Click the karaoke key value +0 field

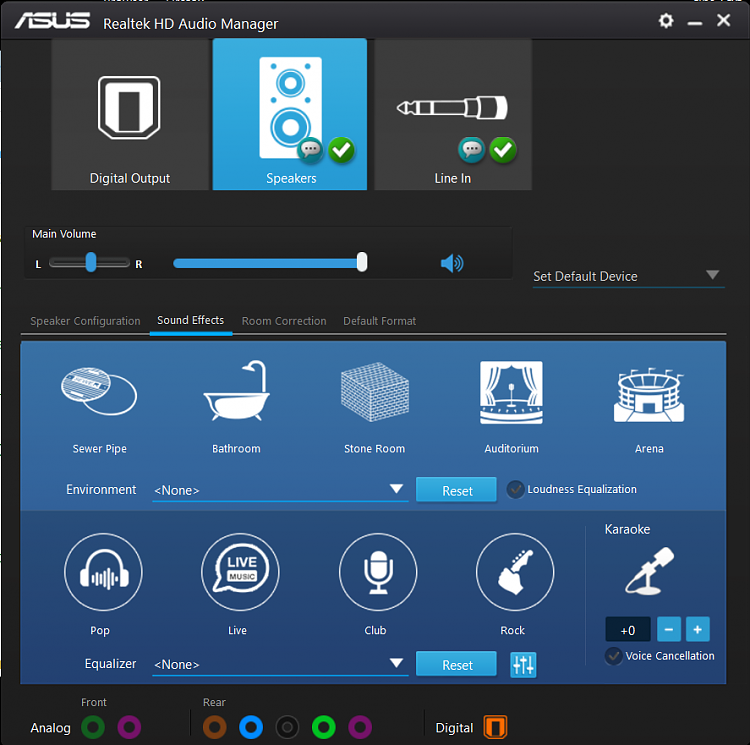tap(628, 630)
